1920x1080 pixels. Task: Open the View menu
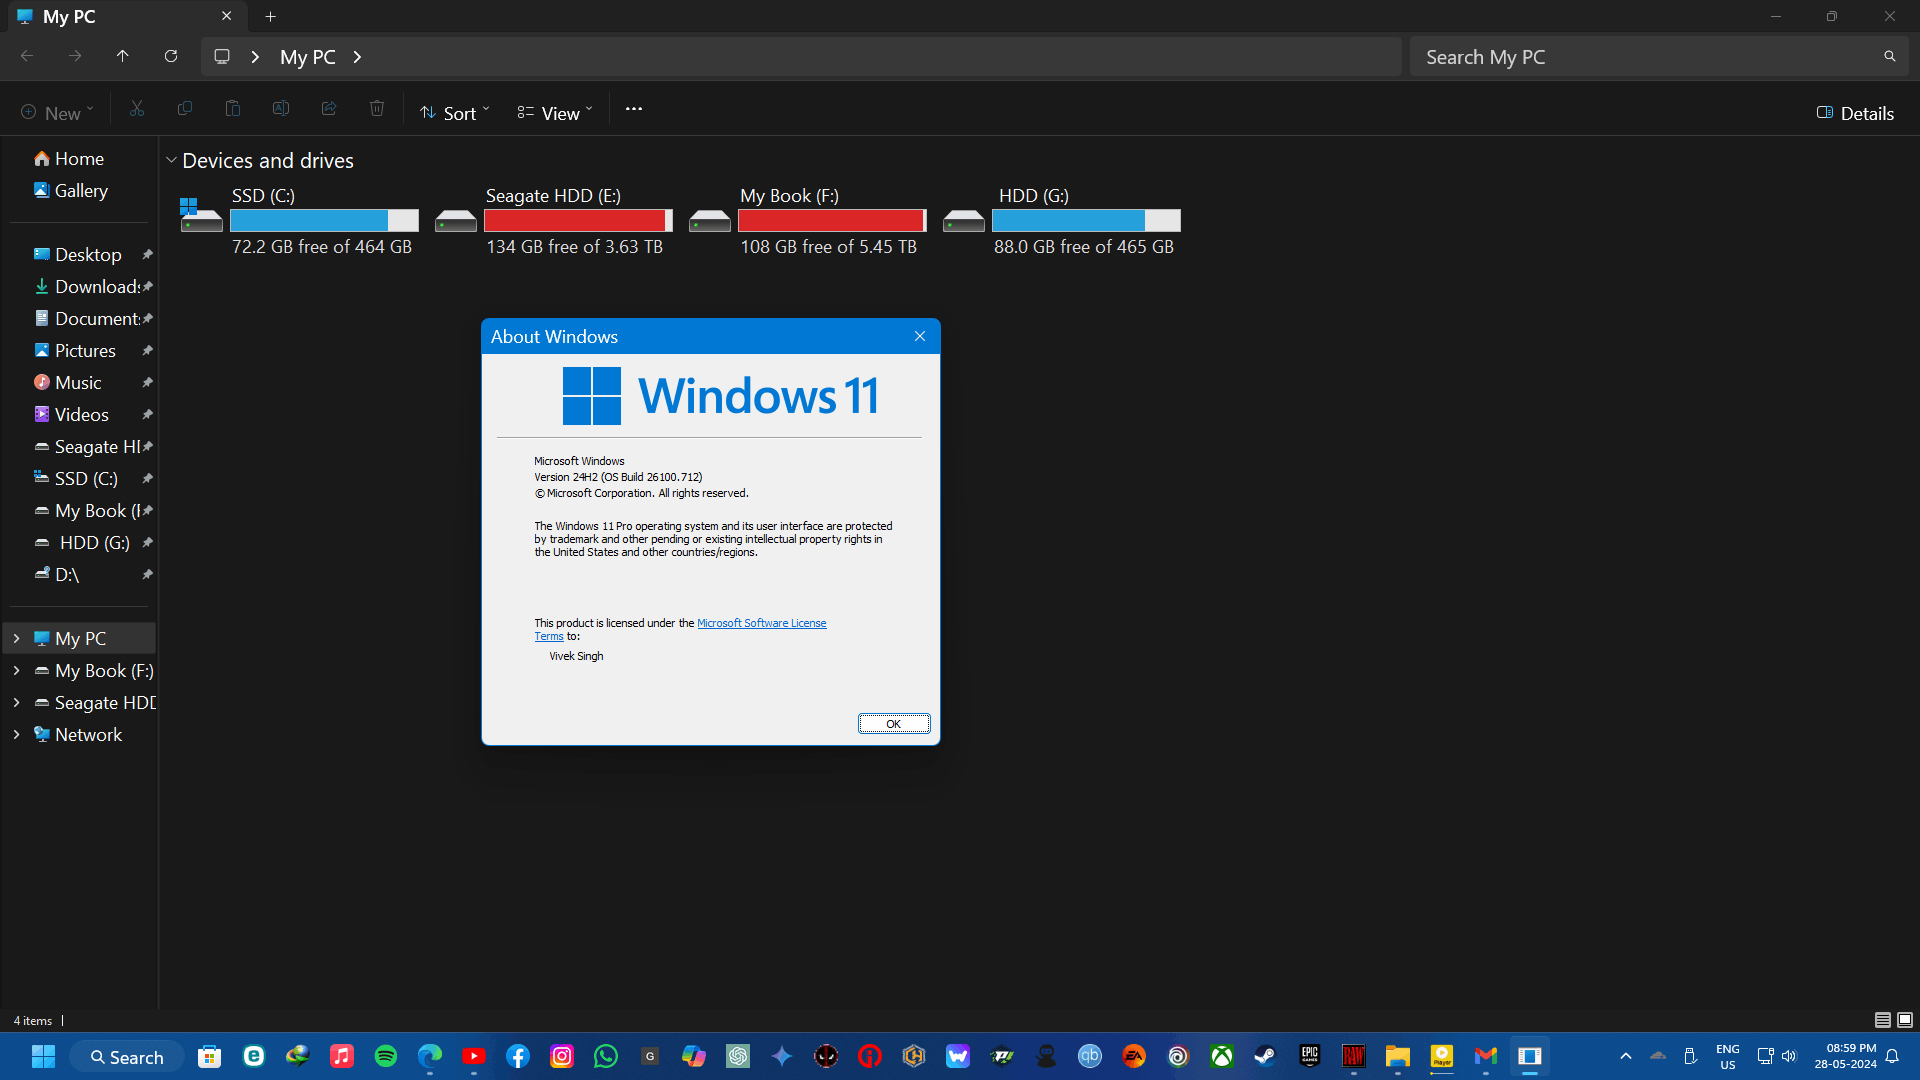click(x=554, y=112)
